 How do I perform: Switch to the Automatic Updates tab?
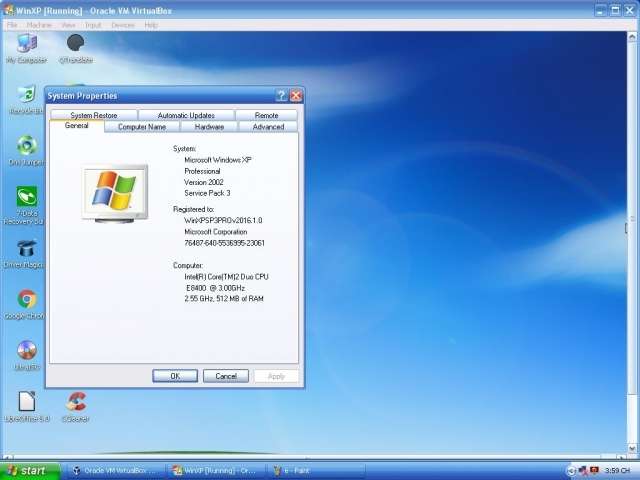pyautogui.click(x=186, y=115)
